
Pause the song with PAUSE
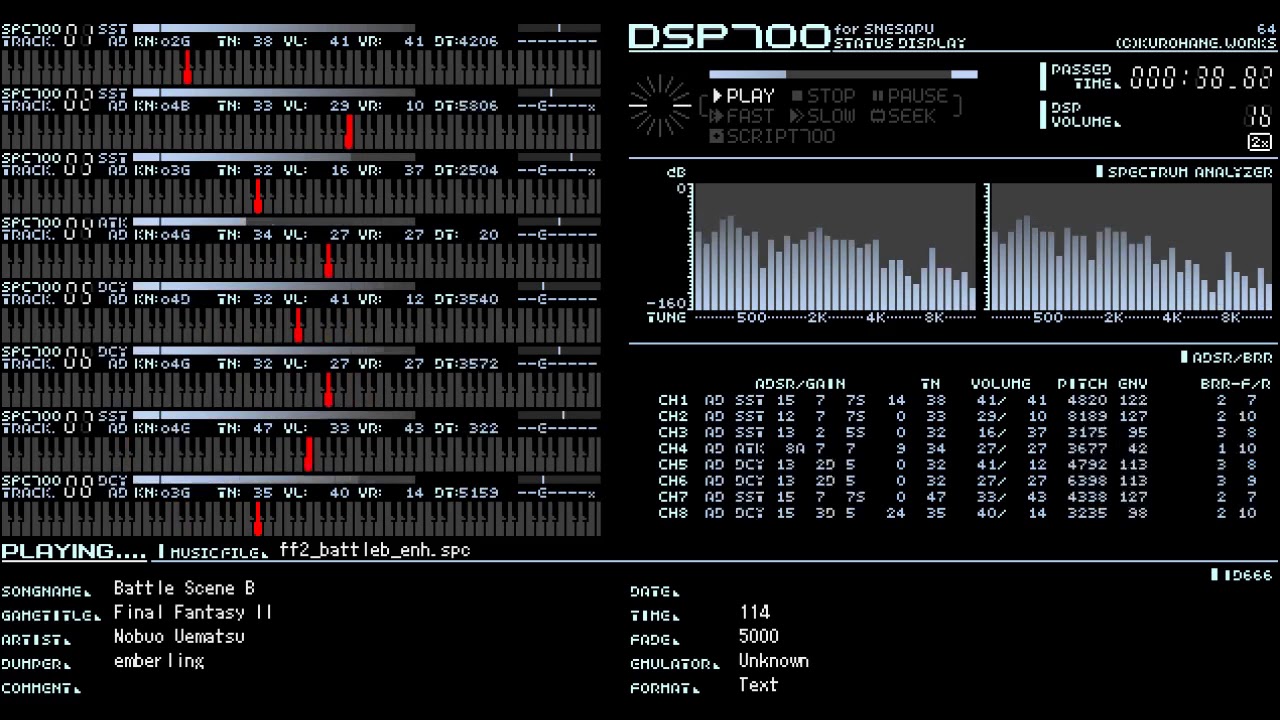tap(910, 96)
